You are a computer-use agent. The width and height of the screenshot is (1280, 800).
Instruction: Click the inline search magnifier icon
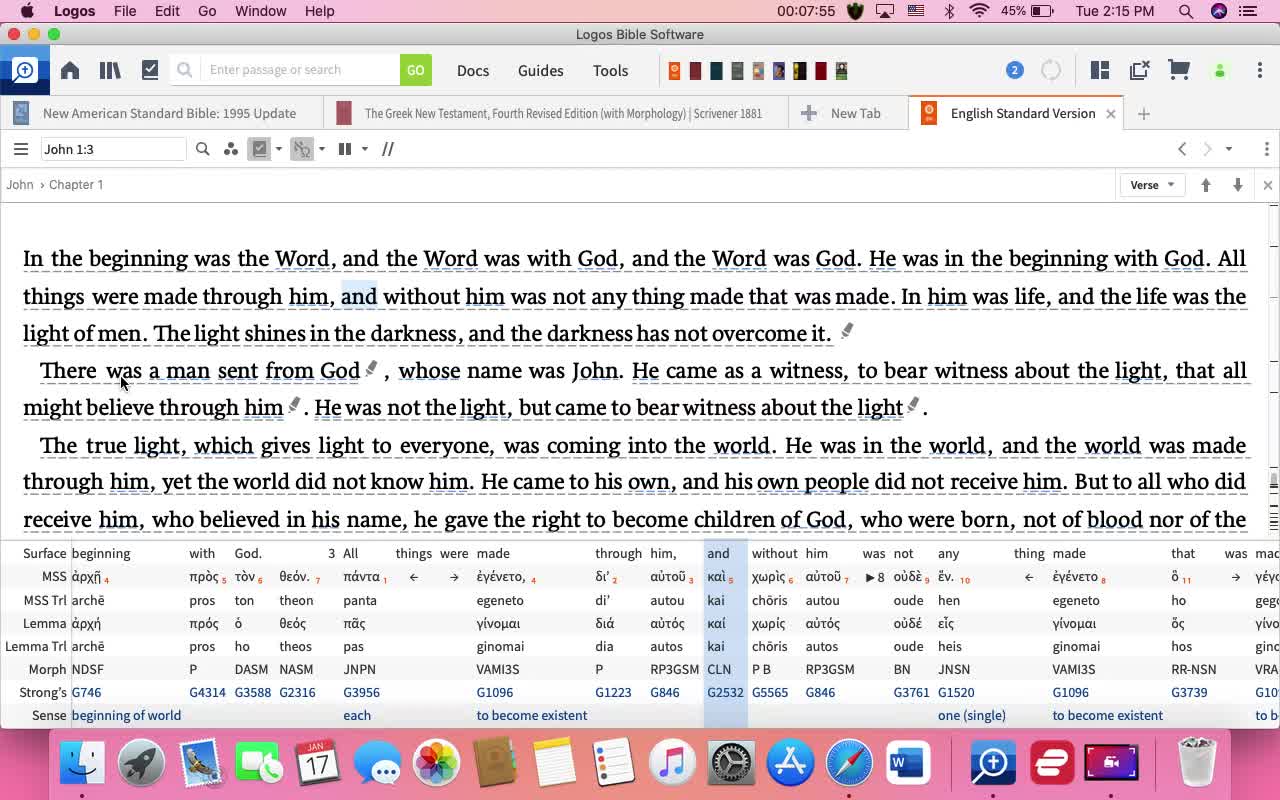(x=203, y=149)
